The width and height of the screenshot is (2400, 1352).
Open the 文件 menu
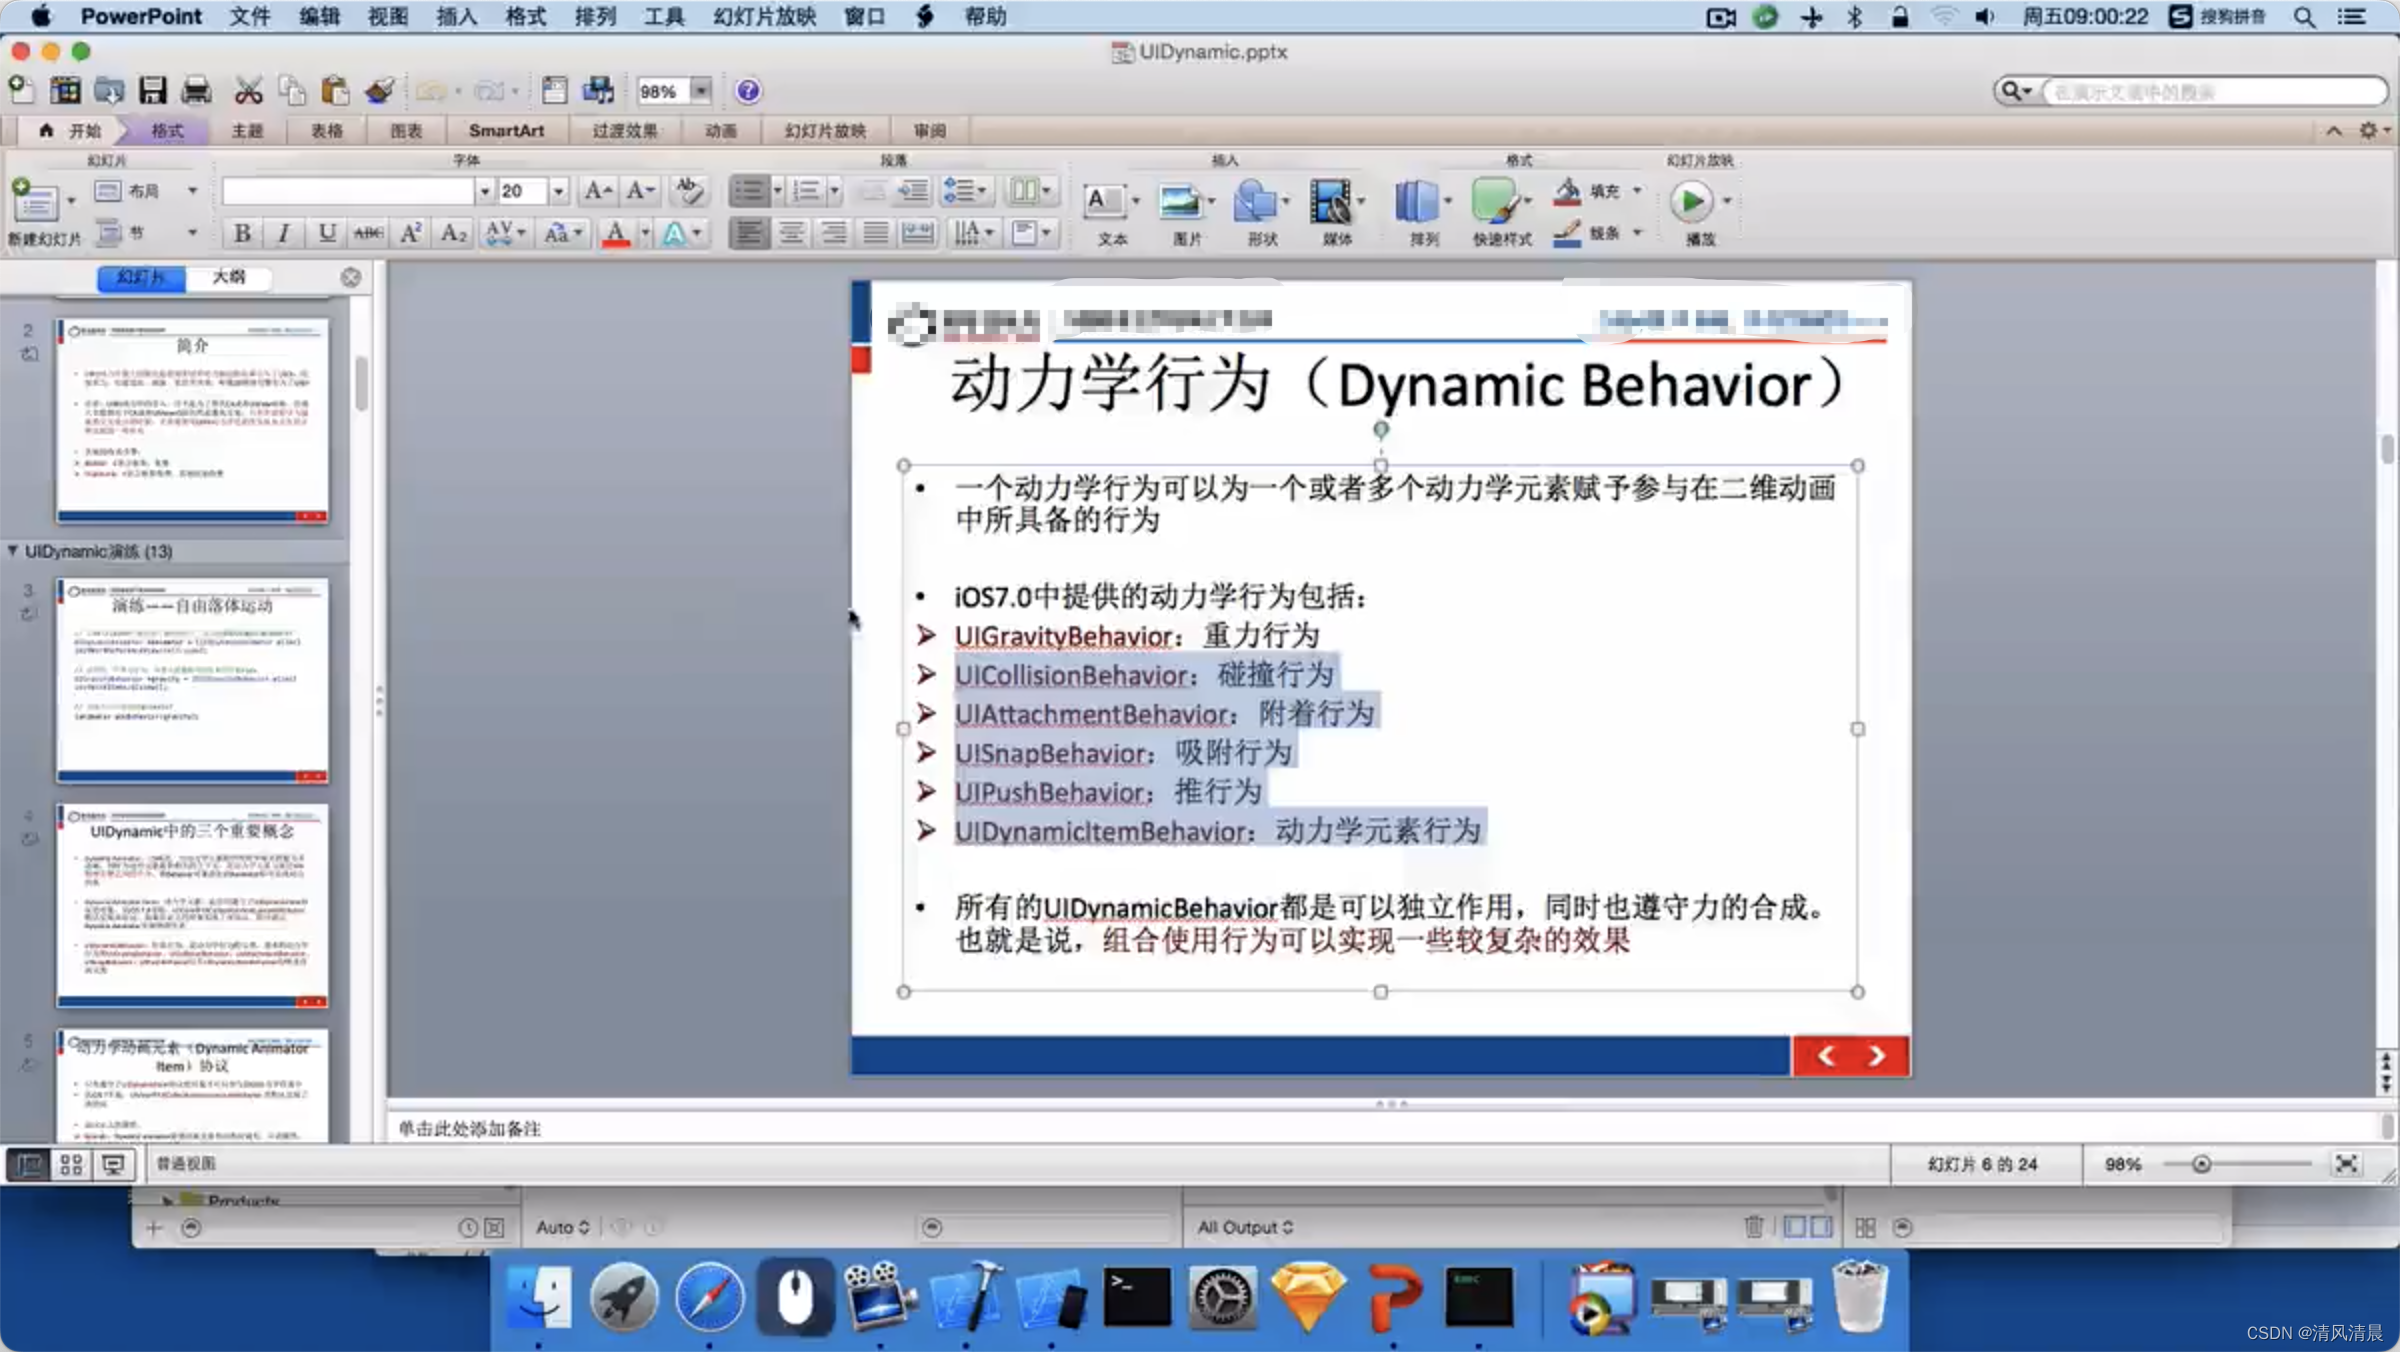[250, 16]
